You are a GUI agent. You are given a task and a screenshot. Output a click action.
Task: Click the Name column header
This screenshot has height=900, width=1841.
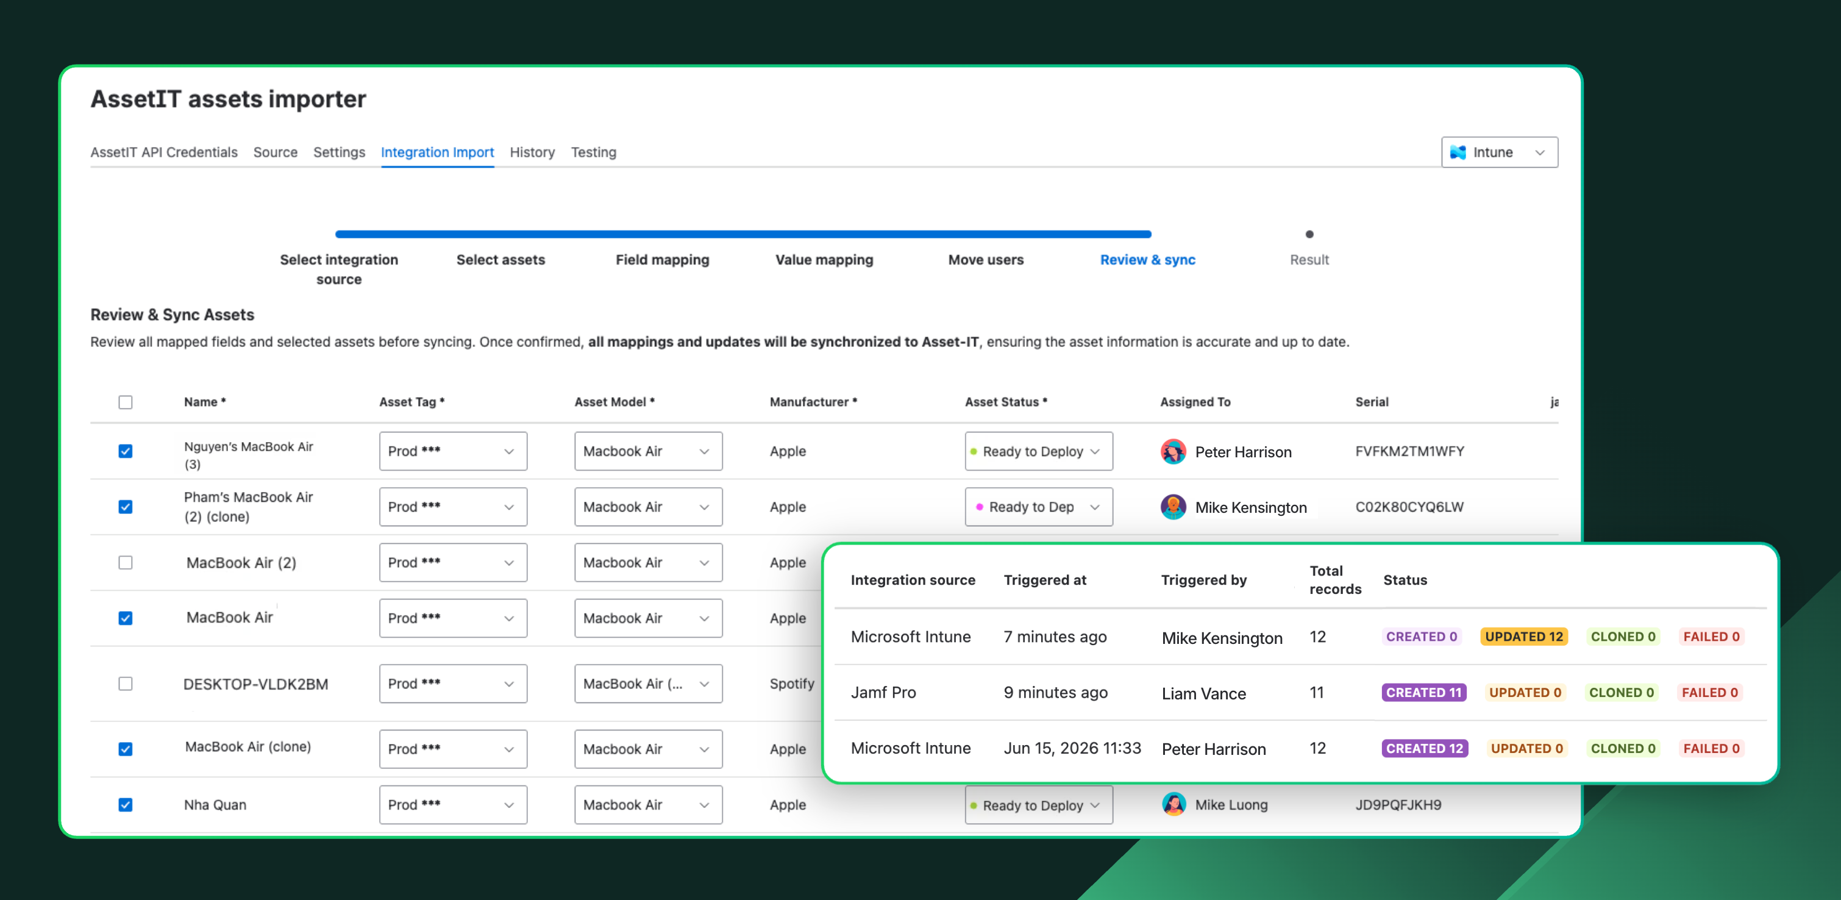tap(205, 402)
